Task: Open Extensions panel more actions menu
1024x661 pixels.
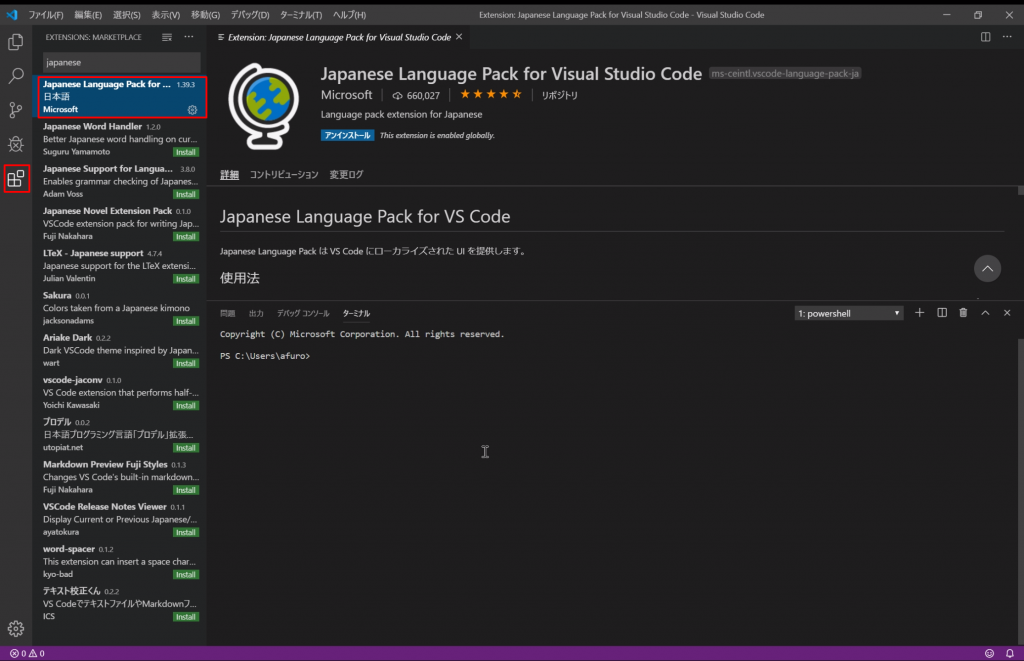Action: point(189,37)
